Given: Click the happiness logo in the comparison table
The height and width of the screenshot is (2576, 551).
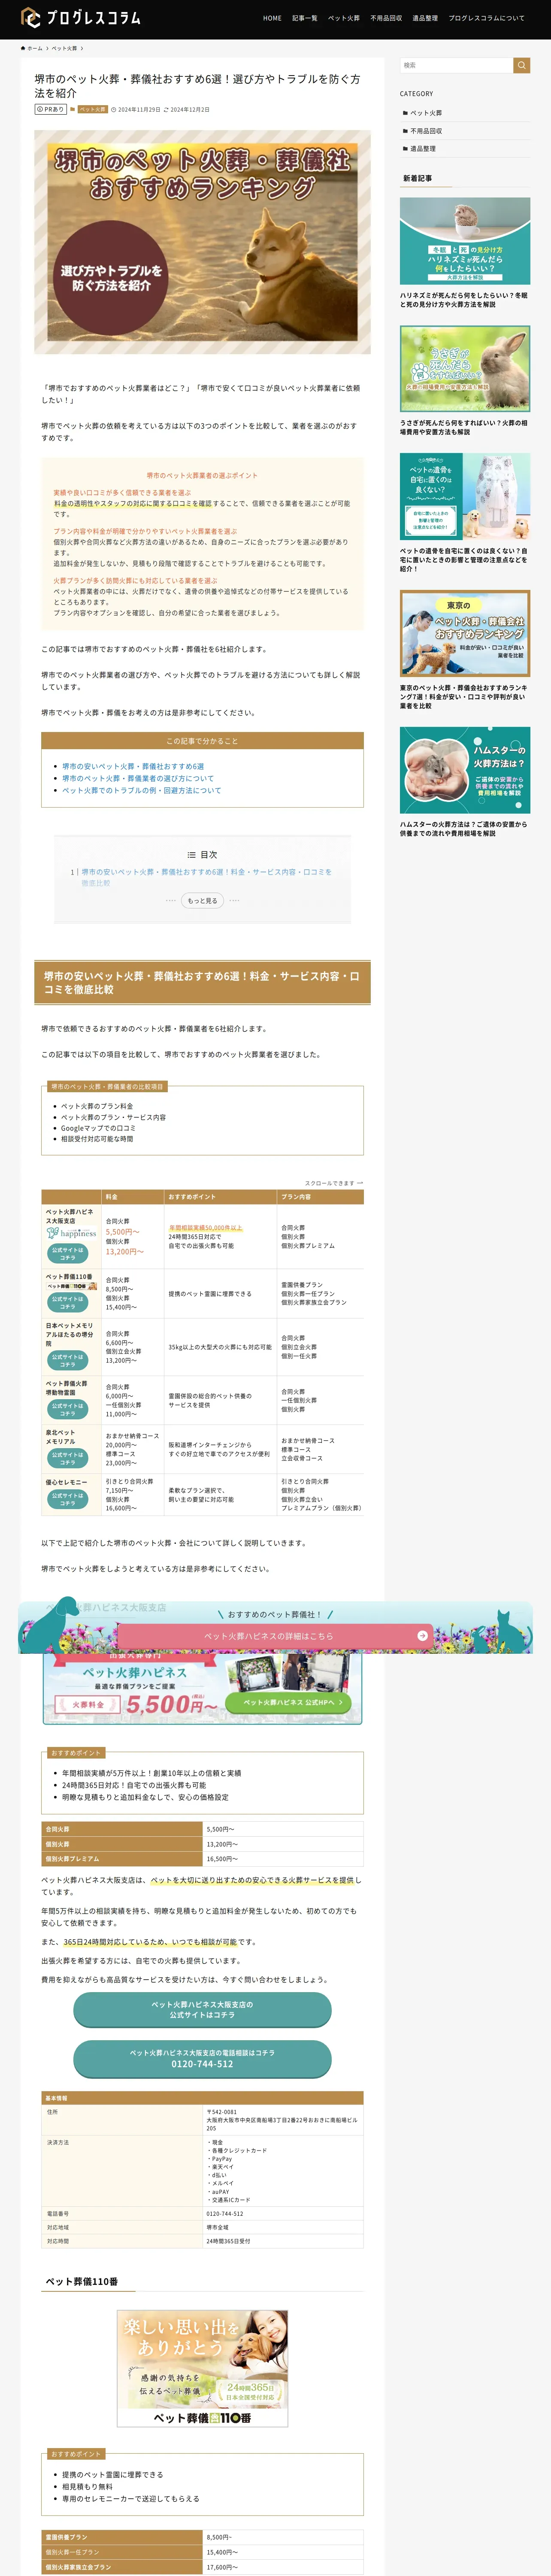Looking at the screenshot, I should pyautogui.click(x=71, y=1233).
